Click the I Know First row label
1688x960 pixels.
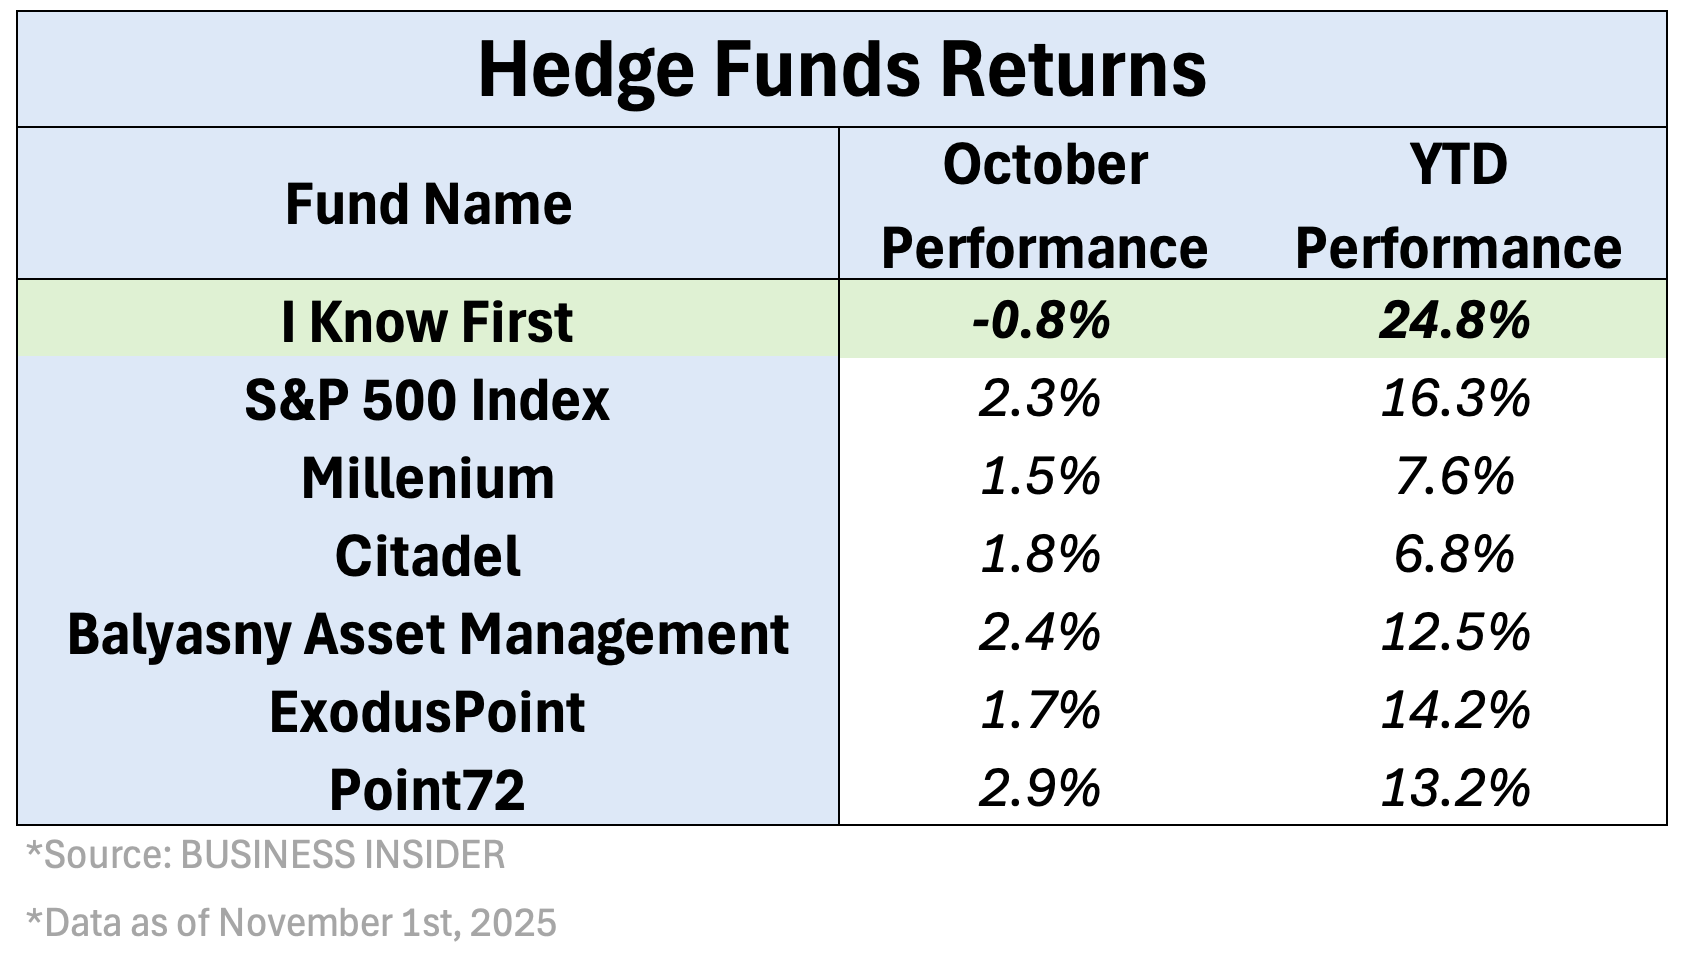point(428,322)
